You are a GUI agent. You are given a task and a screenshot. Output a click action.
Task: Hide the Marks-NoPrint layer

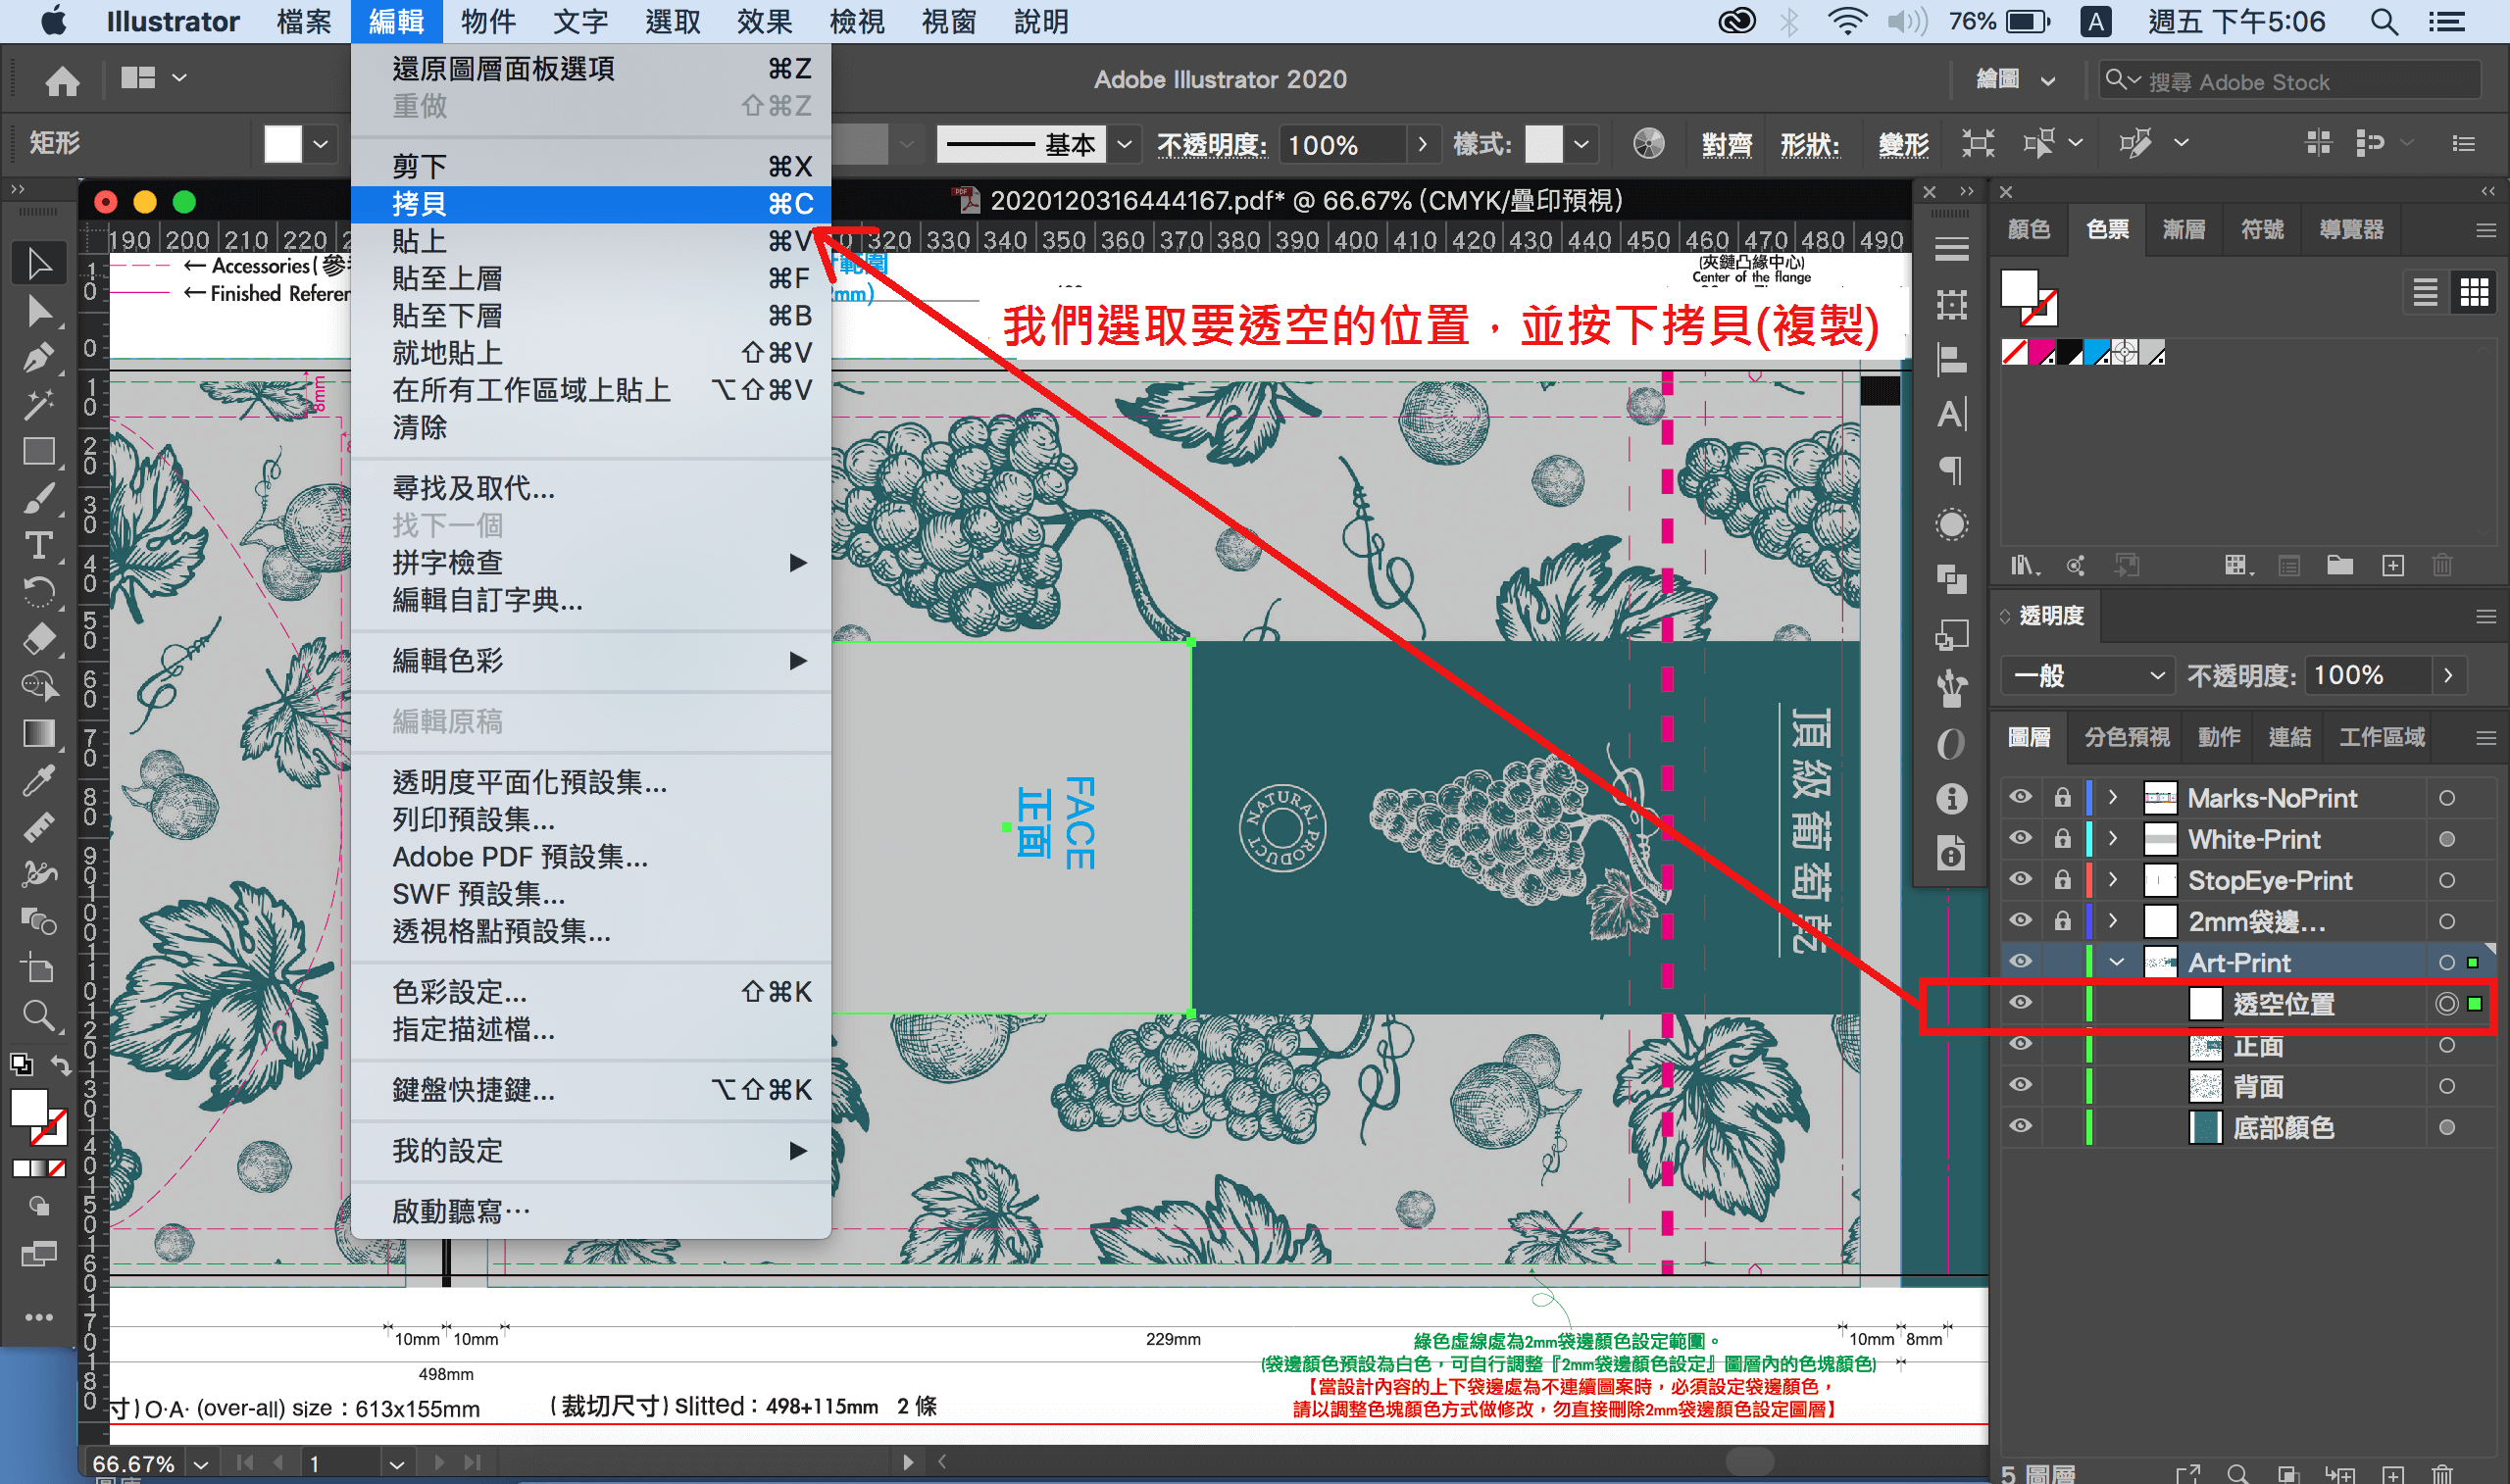pos(2019,797)
